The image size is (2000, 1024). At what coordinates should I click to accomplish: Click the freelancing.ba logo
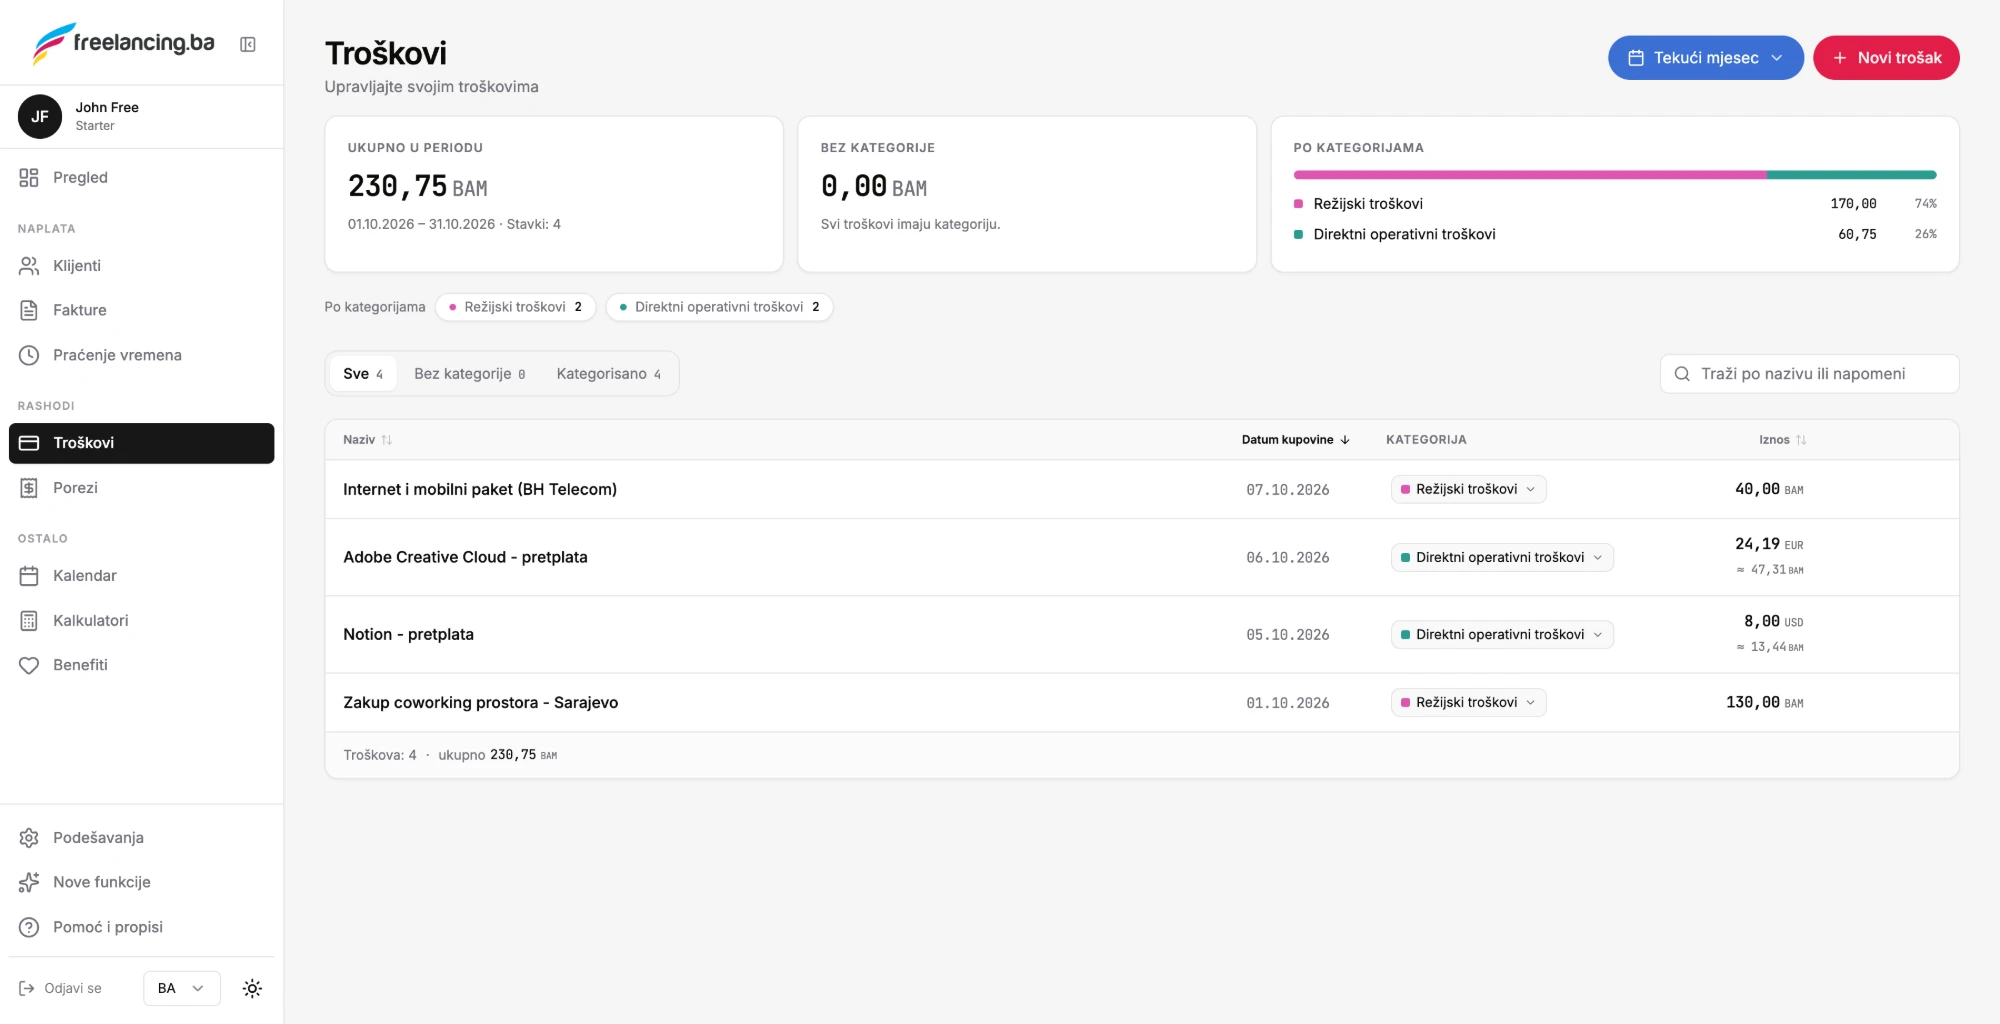124,43
